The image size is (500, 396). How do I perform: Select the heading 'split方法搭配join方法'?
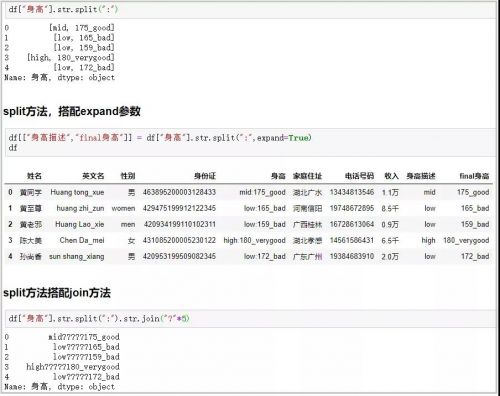click(x=57, y=293)
